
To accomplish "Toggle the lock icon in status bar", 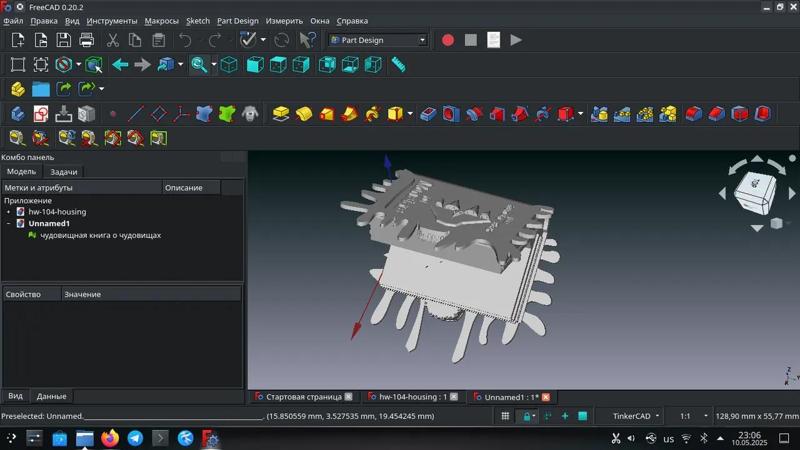I will 526,416.
